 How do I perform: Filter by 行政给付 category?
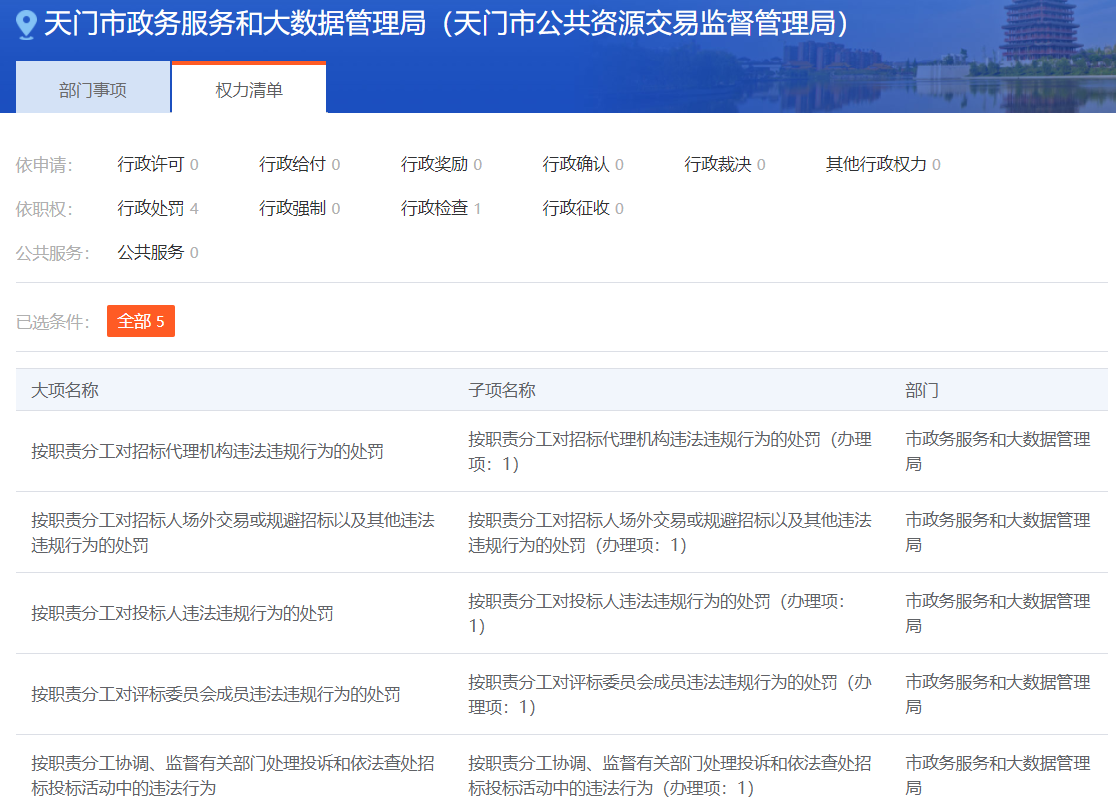[292, 164]
